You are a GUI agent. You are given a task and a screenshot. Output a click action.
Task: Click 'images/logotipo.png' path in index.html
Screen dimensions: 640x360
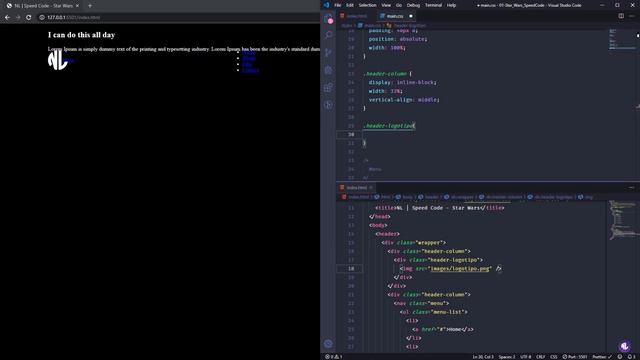(460, 269)
